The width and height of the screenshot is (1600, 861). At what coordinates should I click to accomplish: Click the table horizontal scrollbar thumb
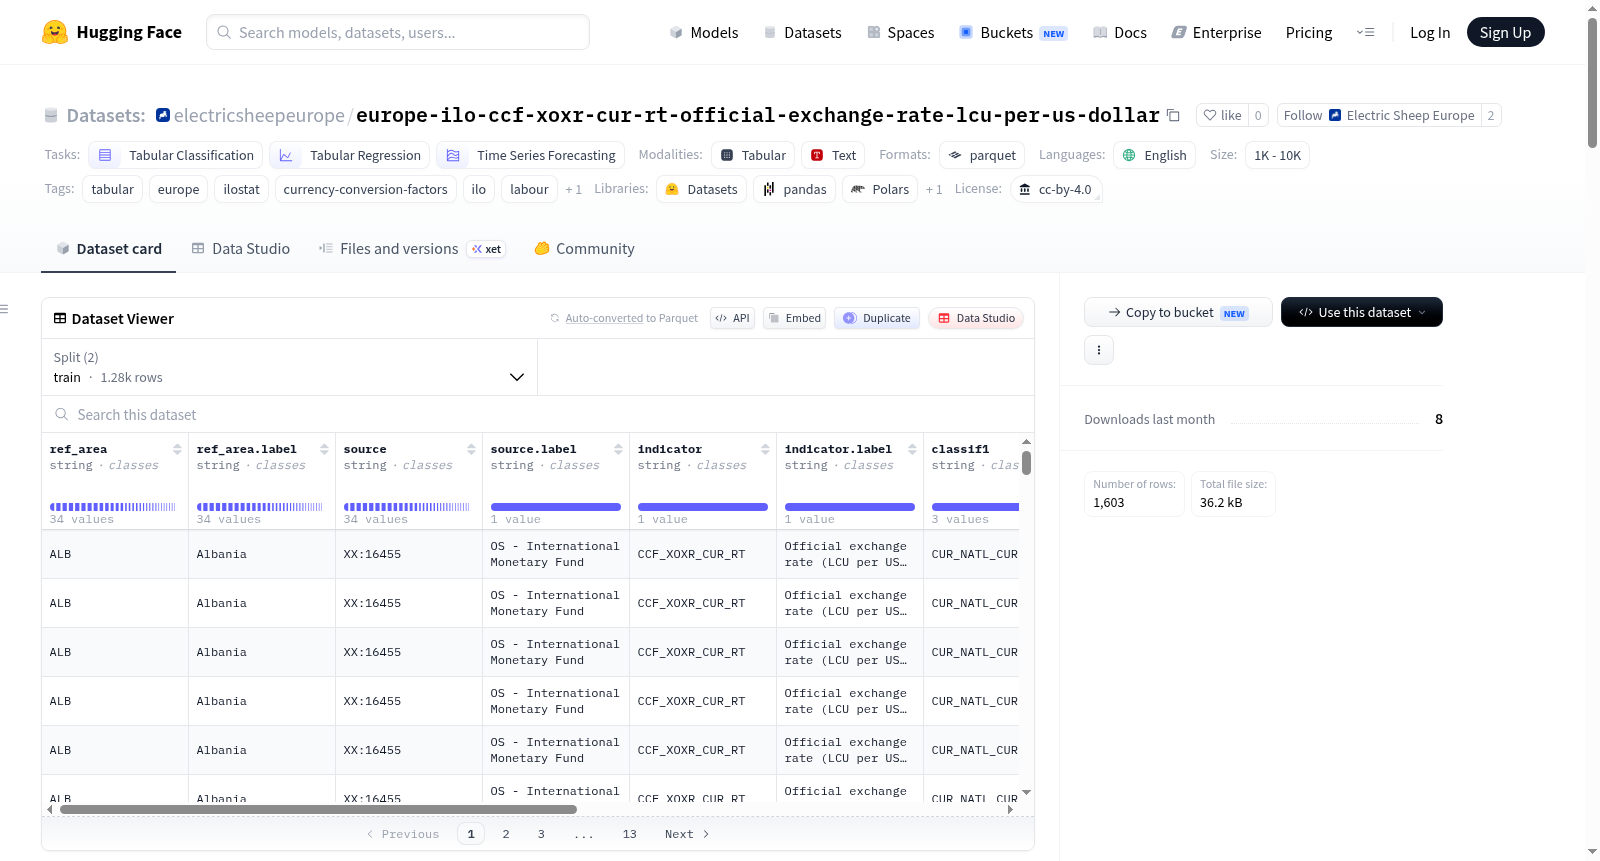[x=319, y=809]
